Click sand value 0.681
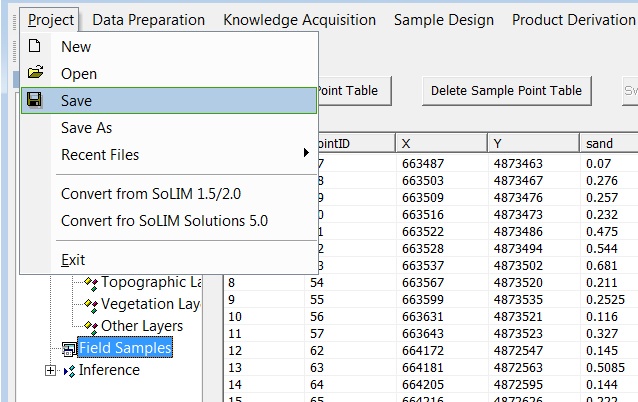The image size is (638, 402). (x=609, y=266)
